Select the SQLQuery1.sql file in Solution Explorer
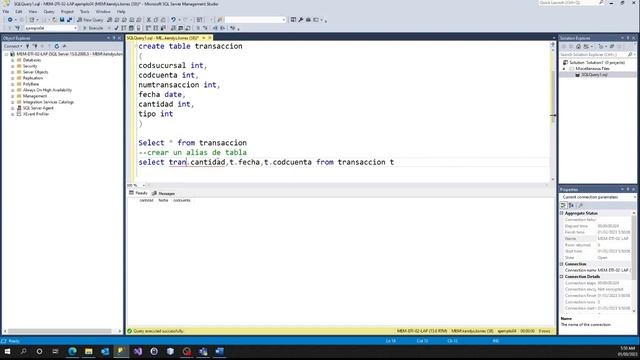Viewport: 640px width, 360px height. [594, 75]
